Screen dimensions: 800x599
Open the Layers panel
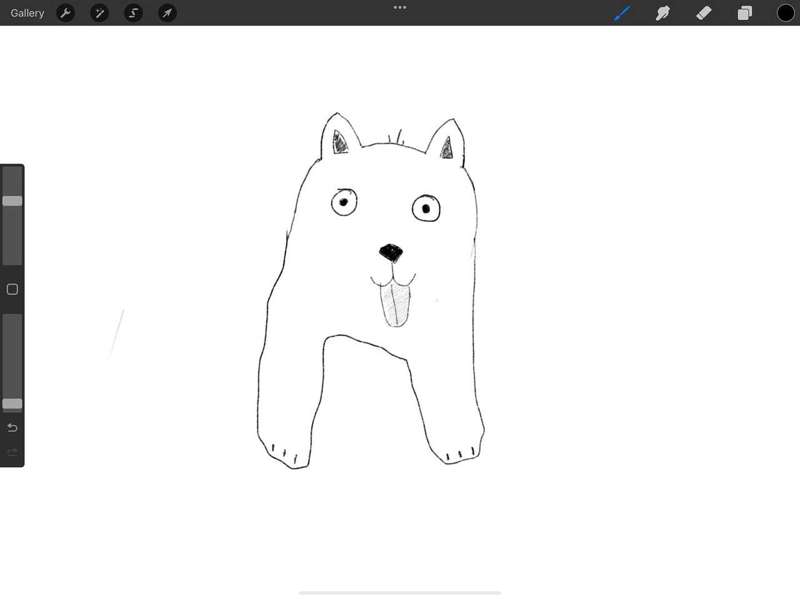[x=745, y=13]
